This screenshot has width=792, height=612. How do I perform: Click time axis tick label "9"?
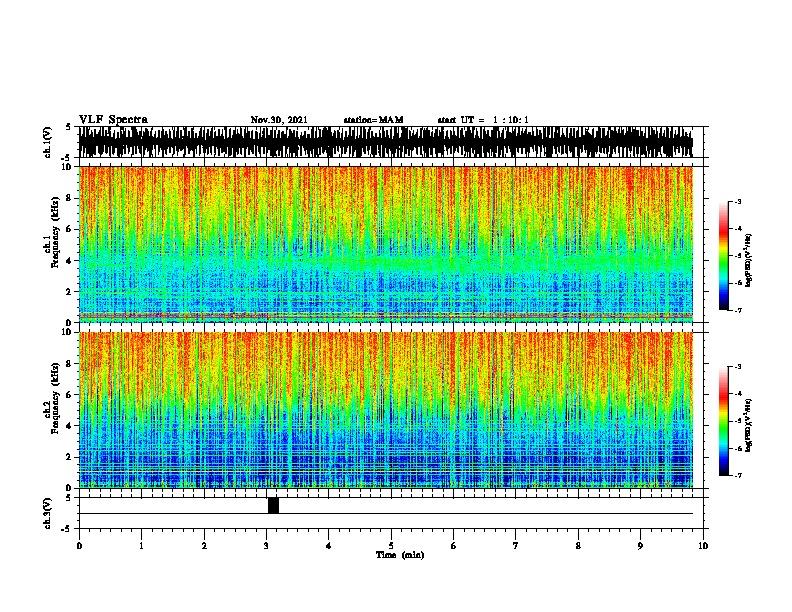[x=640, y=546]
